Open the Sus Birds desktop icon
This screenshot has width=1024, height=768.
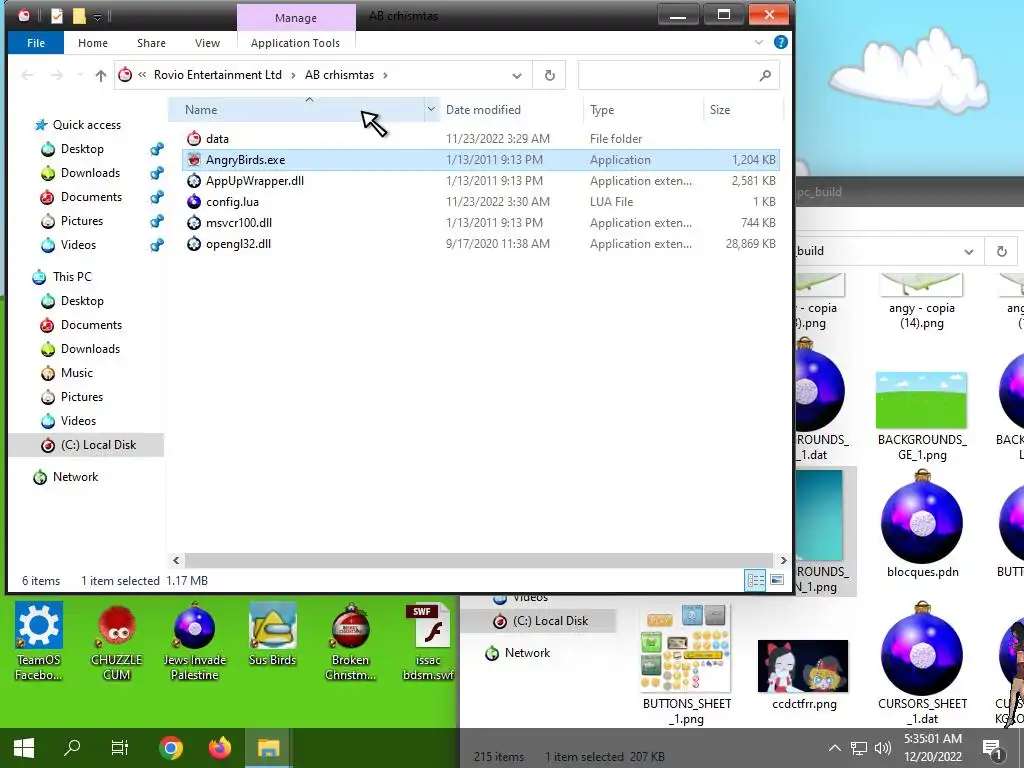point(272,634)
